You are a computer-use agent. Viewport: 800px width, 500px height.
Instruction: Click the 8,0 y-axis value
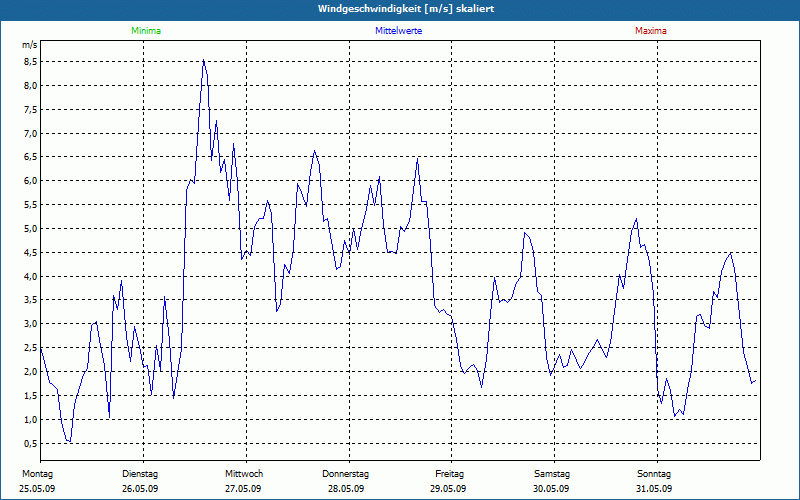(x=31, y=86)
